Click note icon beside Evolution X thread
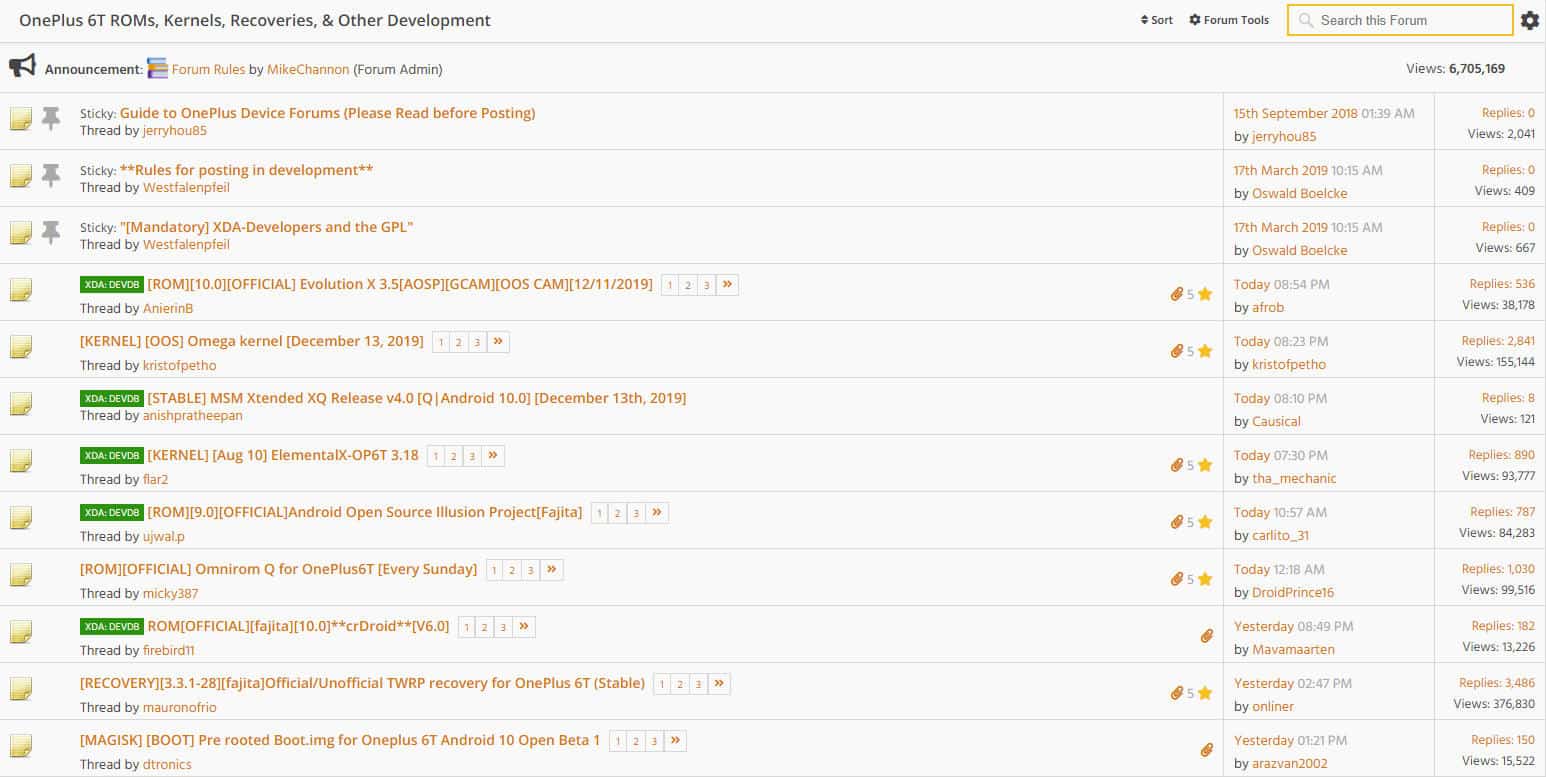This screenshot has height=777, width=1546. click(x=21, y=290)
